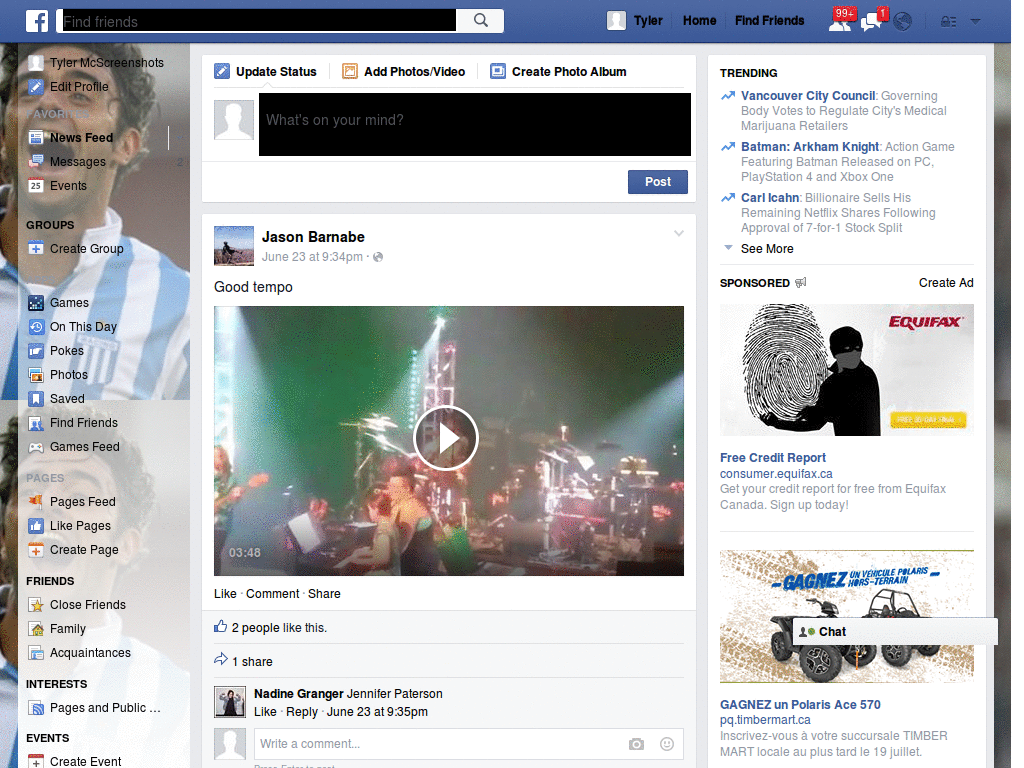The width and height of the screenshot is (1024, 768).
Task: Click Jason Barnabe's avatar thumbnail
Action: [234, 246]
